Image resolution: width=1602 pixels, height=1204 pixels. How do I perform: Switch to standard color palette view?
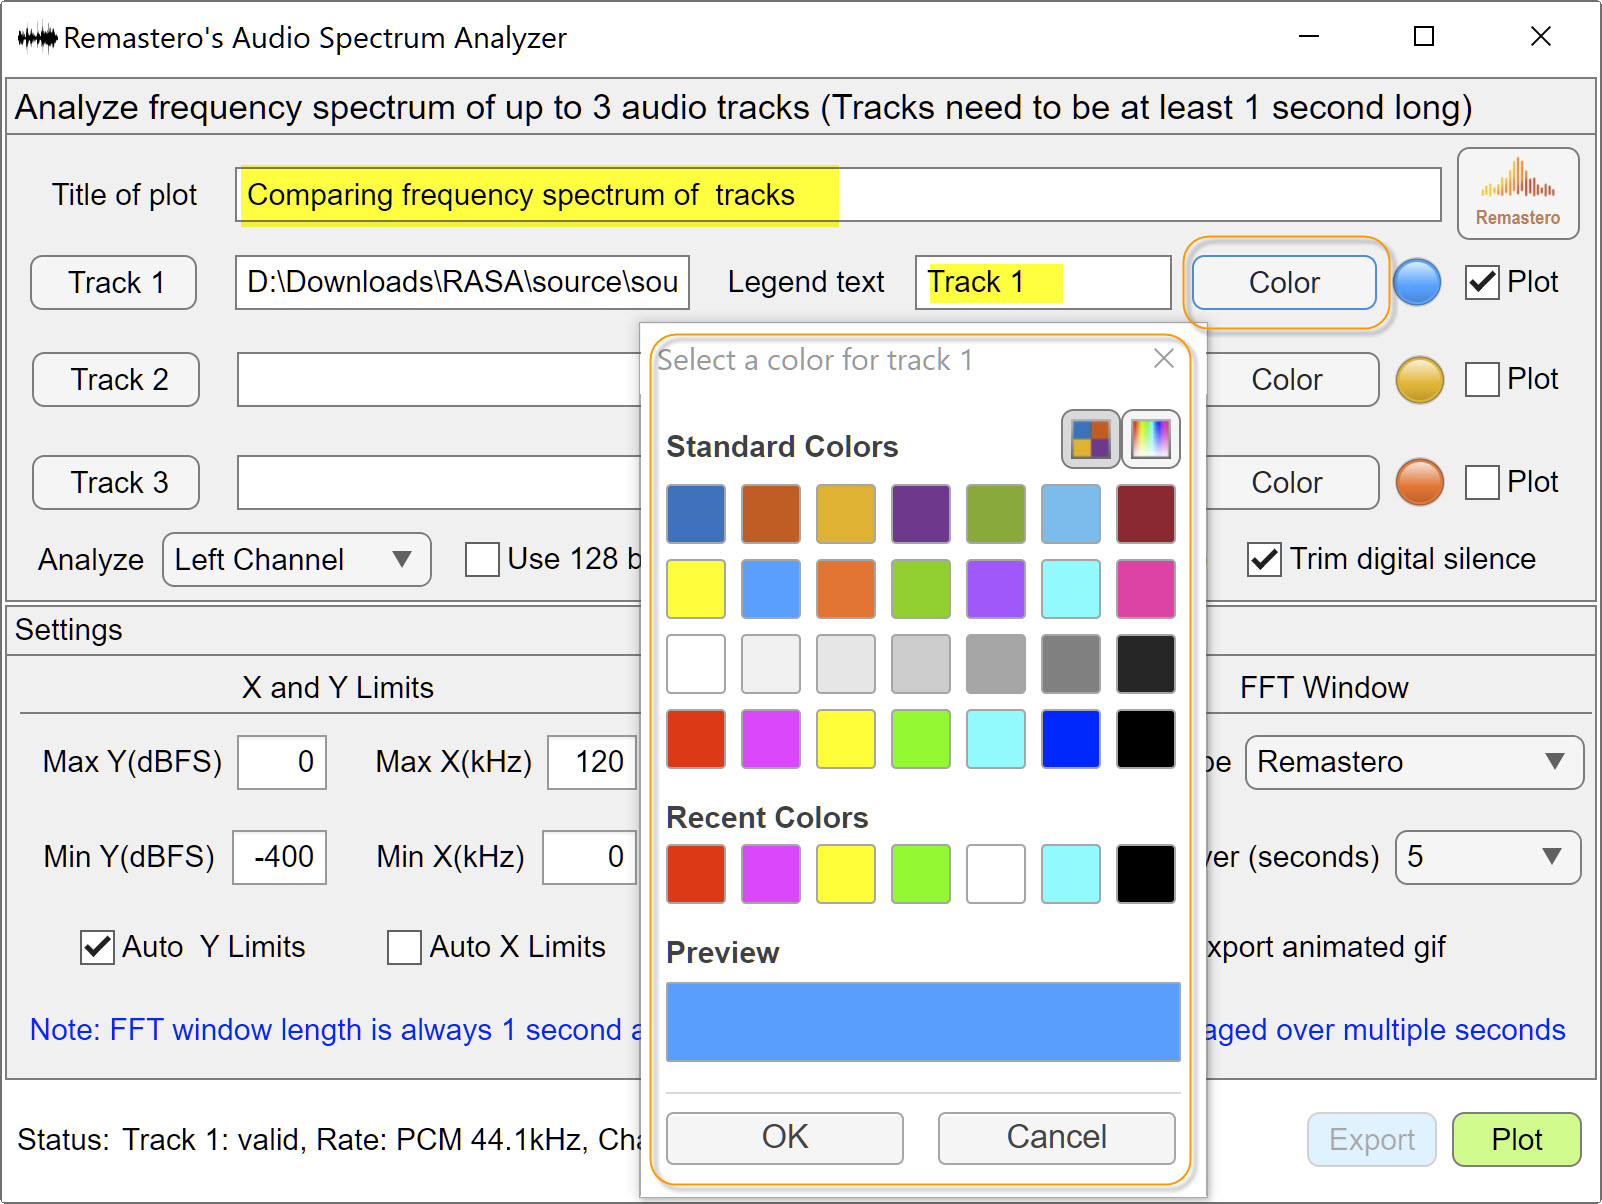point(1090,439)
